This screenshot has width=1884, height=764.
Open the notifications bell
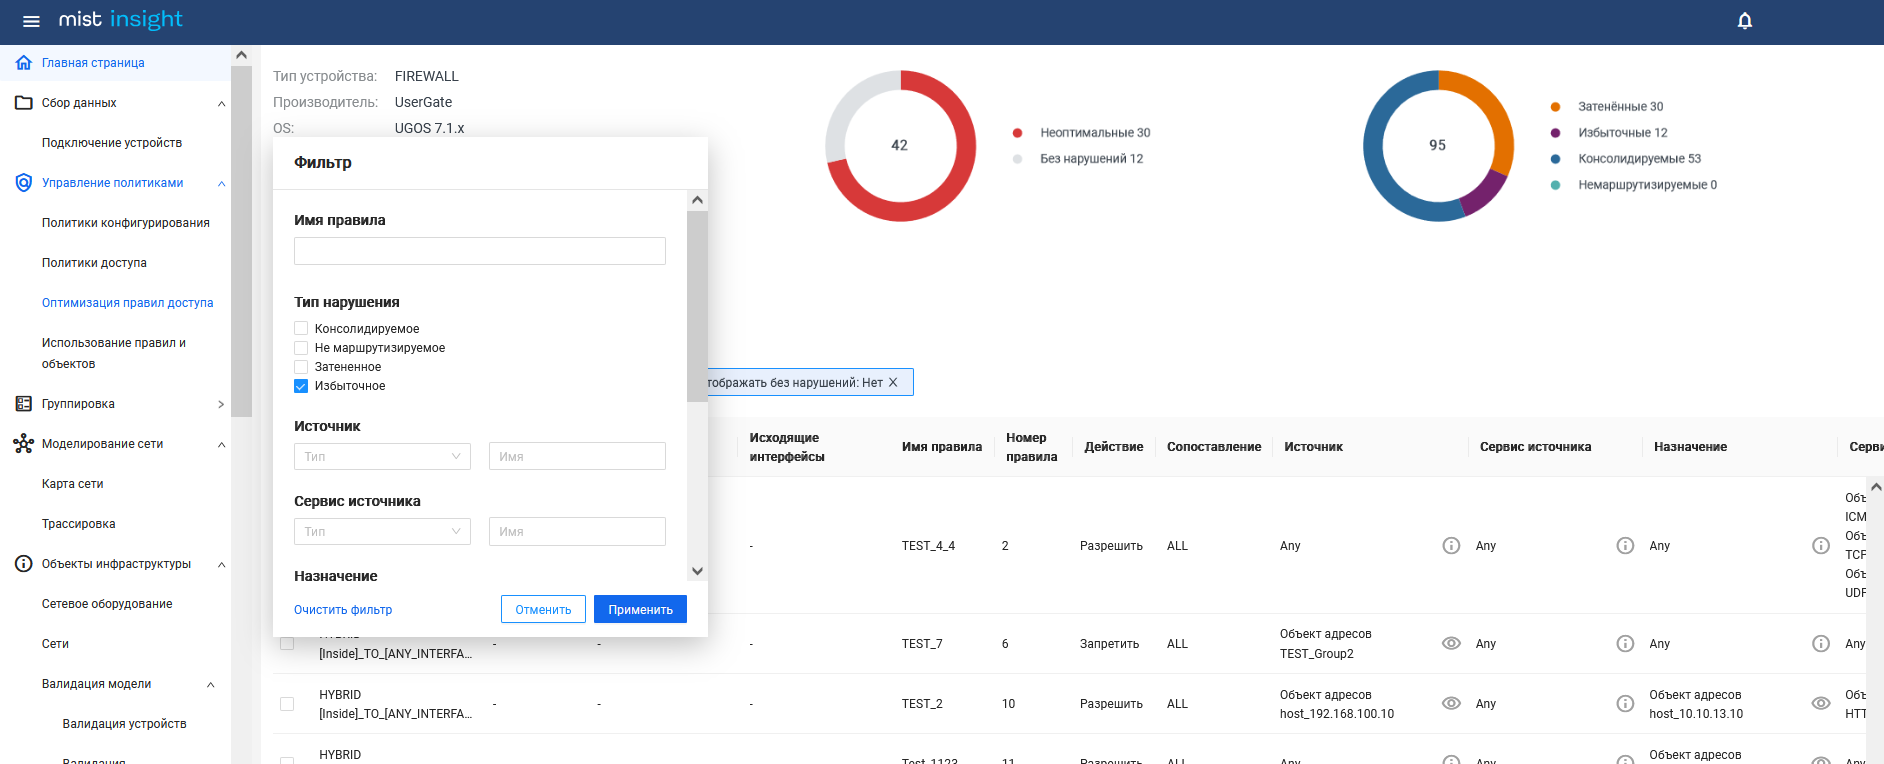pyautogui.click(x=1744, y=21)
